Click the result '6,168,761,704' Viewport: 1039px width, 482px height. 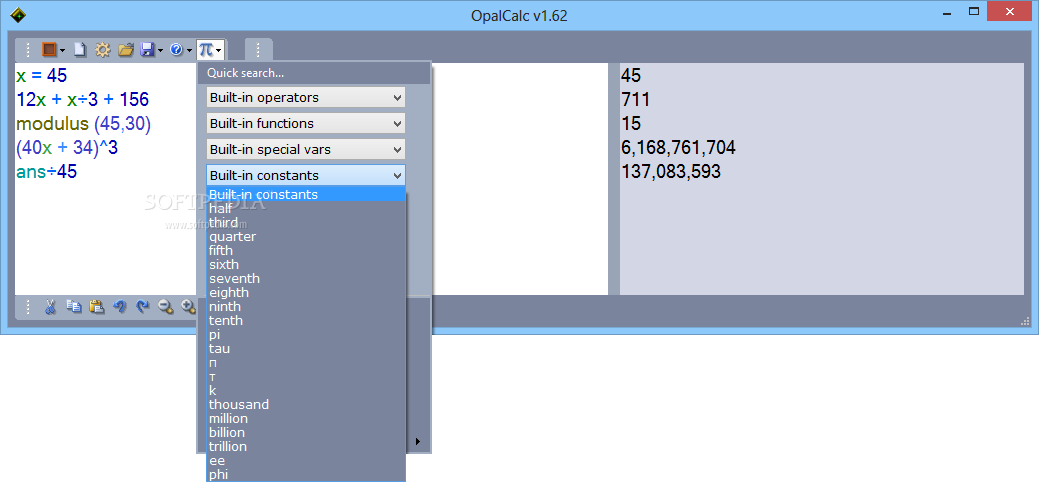tap(679, 148)
